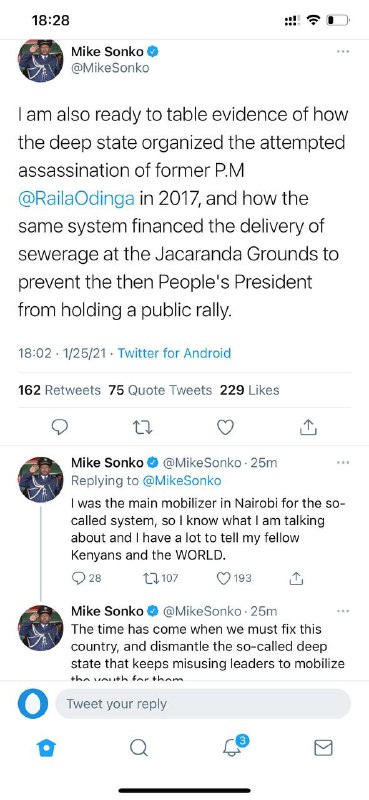This screenshot has height=800, width=369.
Task: Share the main tweet via share icon
Action: coord(308,427)
